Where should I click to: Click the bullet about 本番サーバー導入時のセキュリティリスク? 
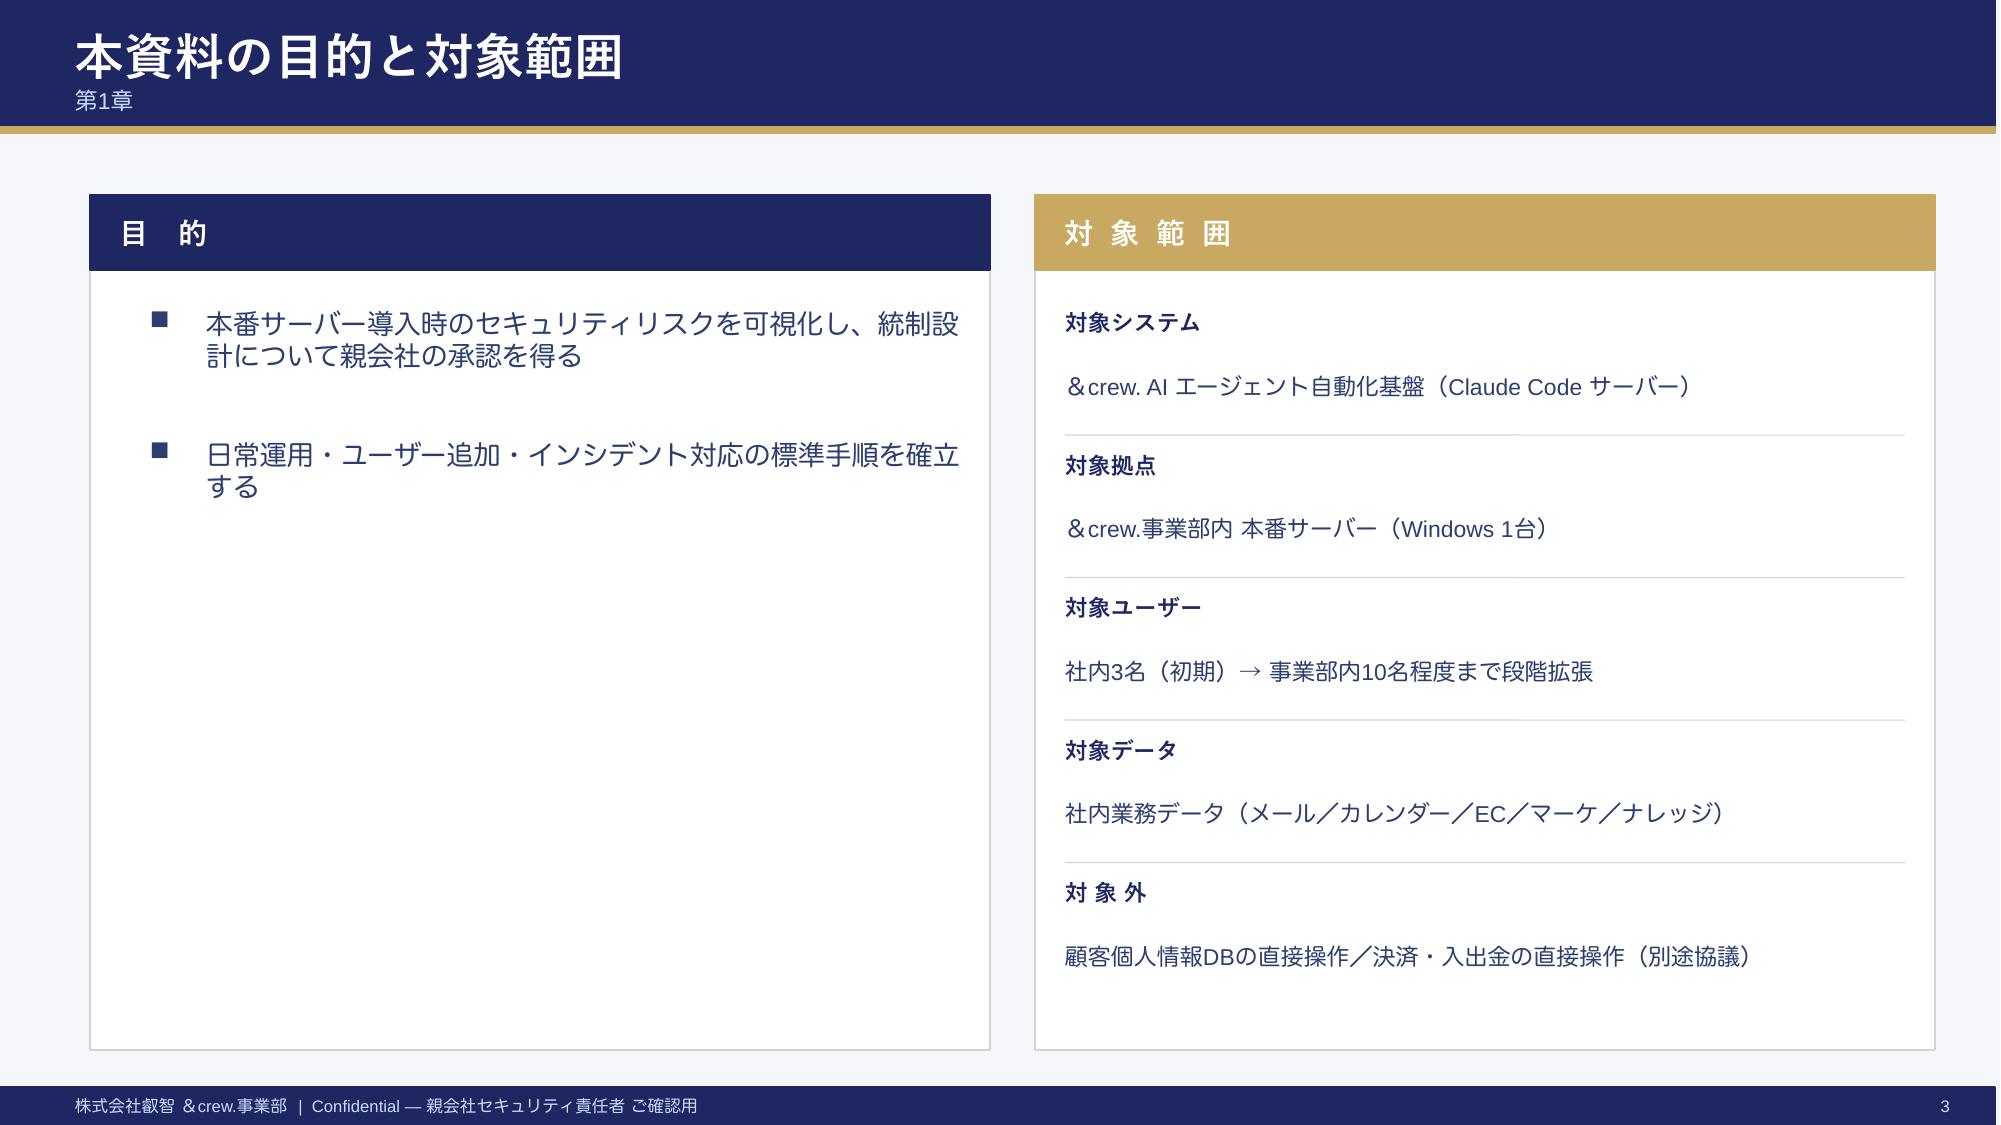click(x=582, y=340)
